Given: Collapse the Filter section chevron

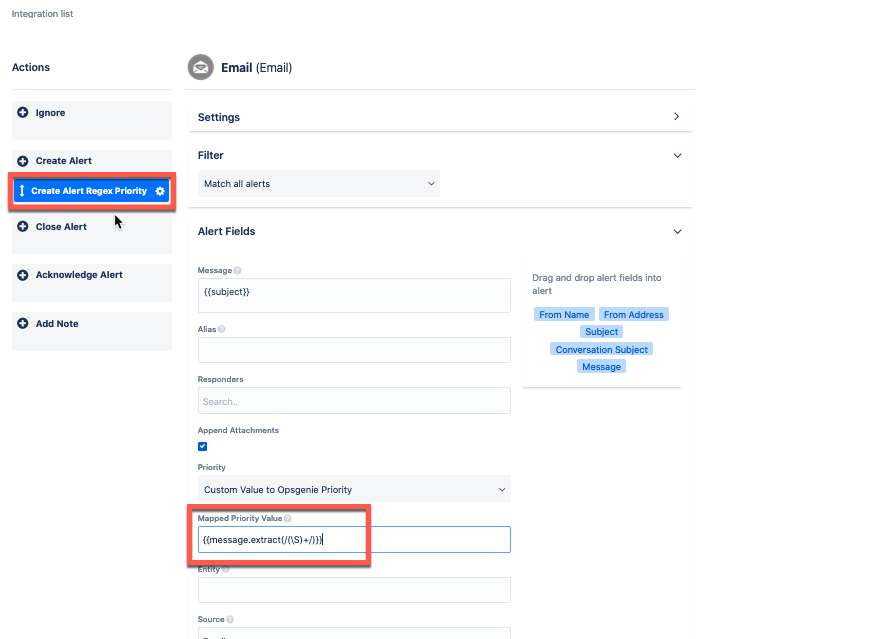Looking at the screenshot, I should (x=677, y=155).
